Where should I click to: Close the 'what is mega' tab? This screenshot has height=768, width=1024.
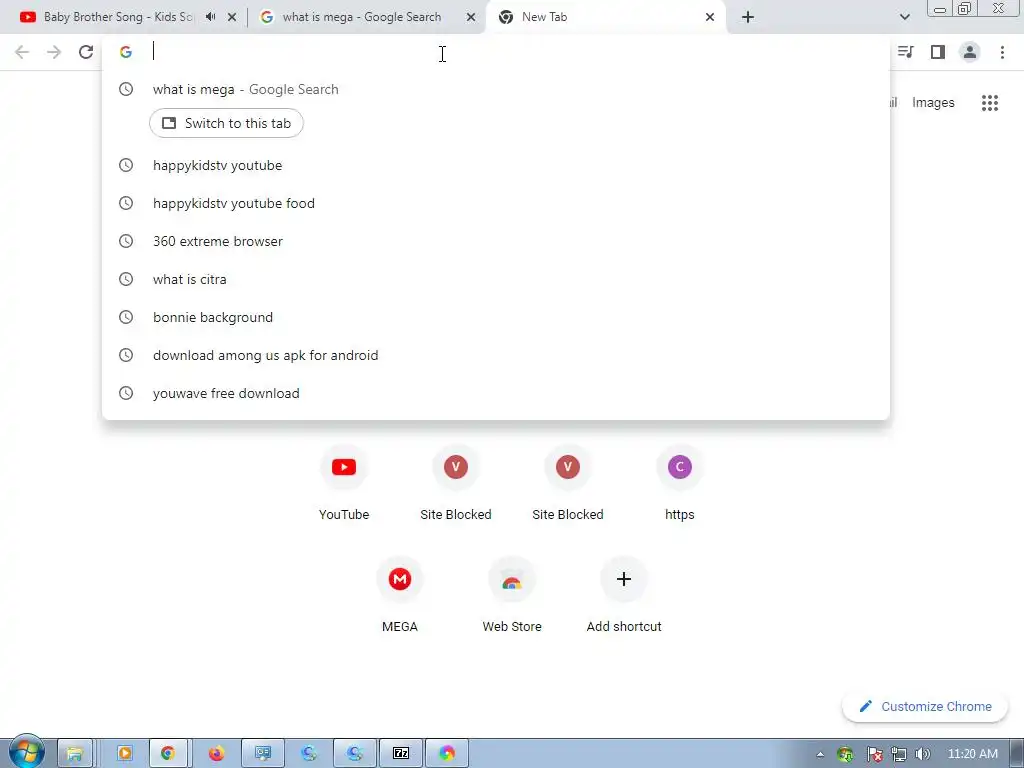pyautogui.click(x=471, y=18)
